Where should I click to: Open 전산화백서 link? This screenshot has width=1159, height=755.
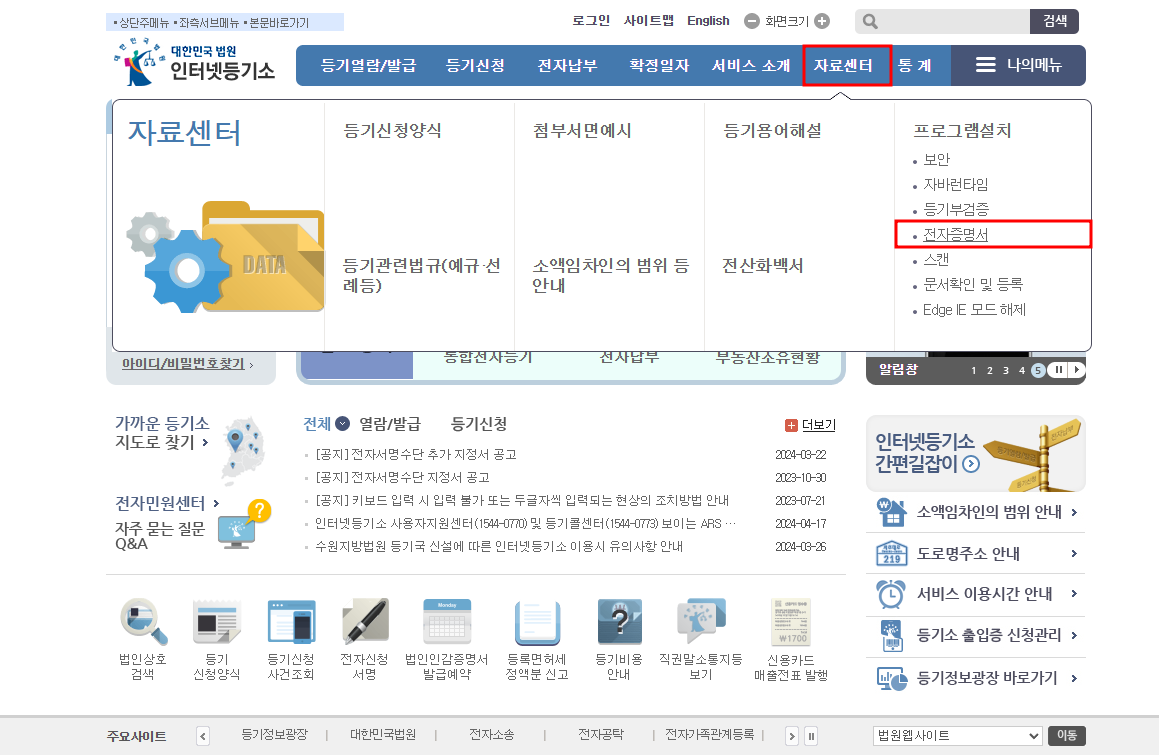pyautogui.click(x=763, y=265)
